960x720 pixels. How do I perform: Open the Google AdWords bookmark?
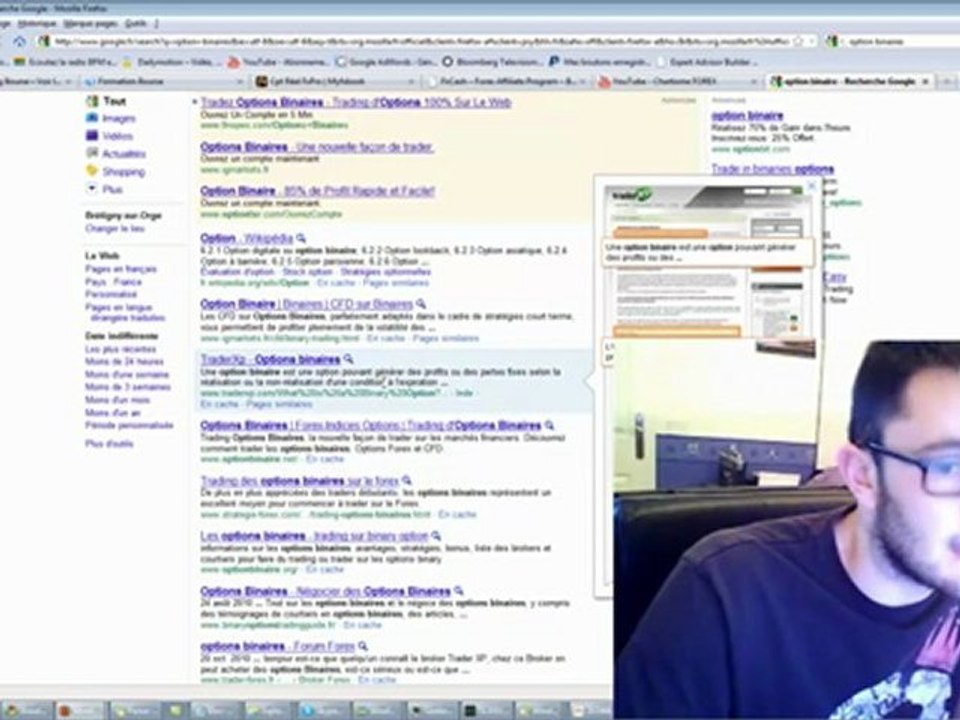(x=386, y=62)
